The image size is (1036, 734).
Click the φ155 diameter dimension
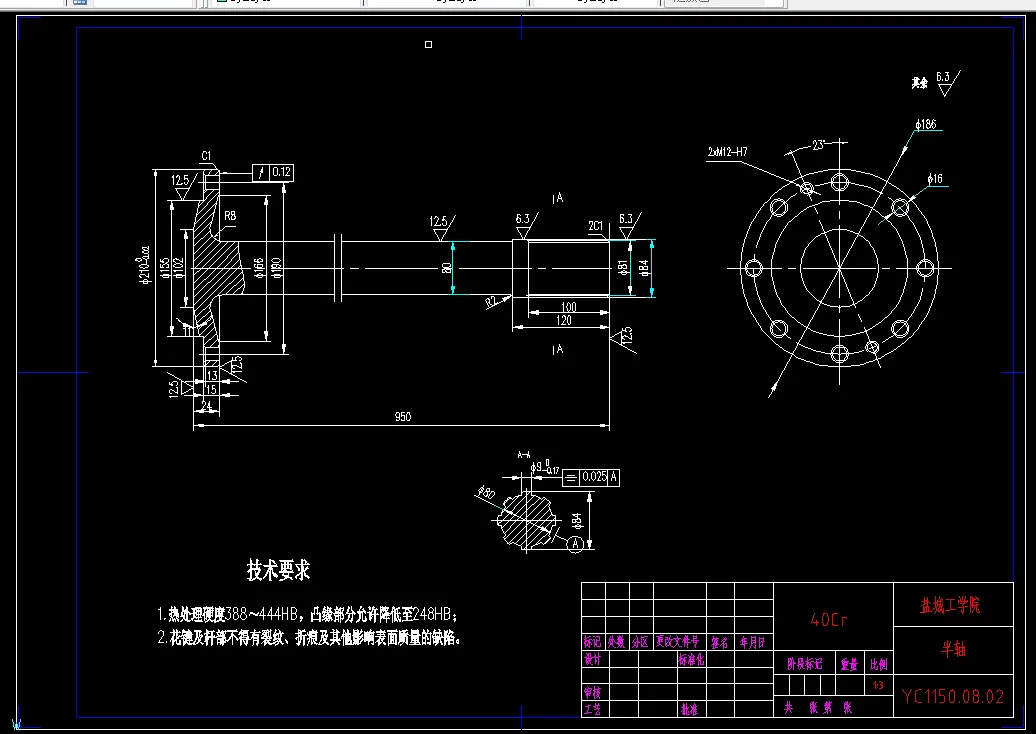click(x=165, y=268)
